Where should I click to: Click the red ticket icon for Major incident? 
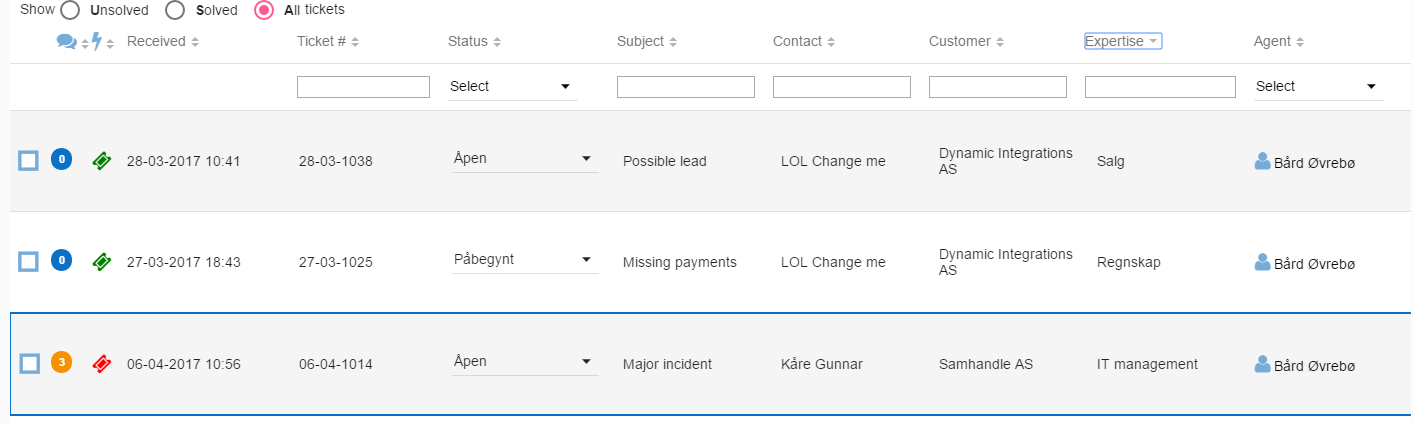pos(101,363)
